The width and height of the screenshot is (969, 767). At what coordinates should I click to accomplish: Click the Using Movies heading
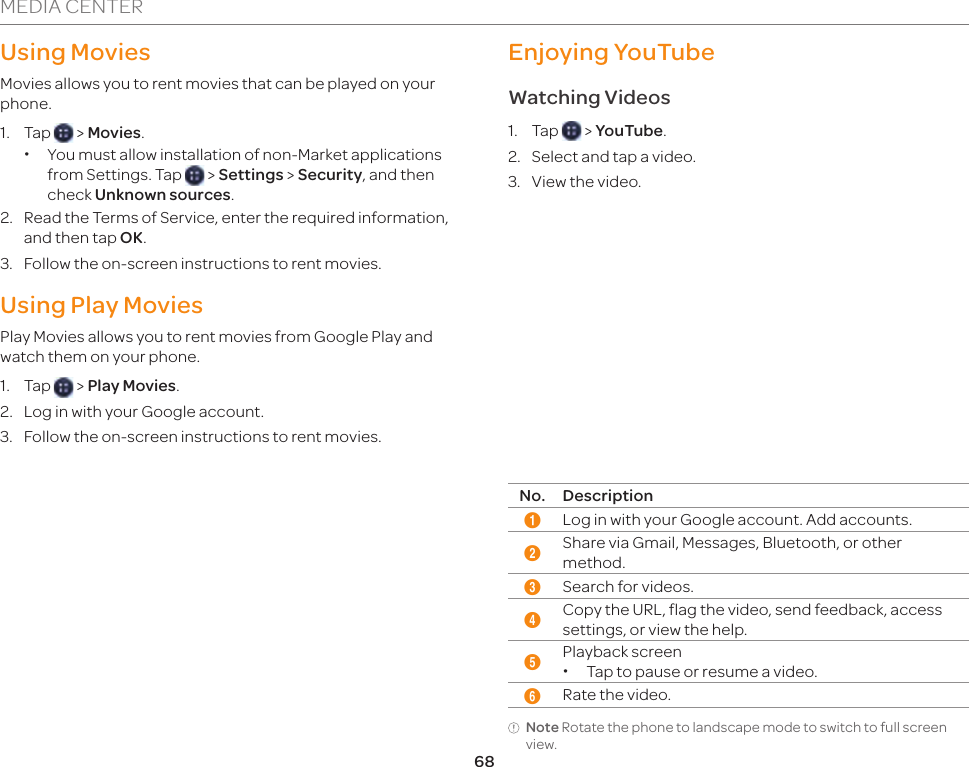(75, 53)
